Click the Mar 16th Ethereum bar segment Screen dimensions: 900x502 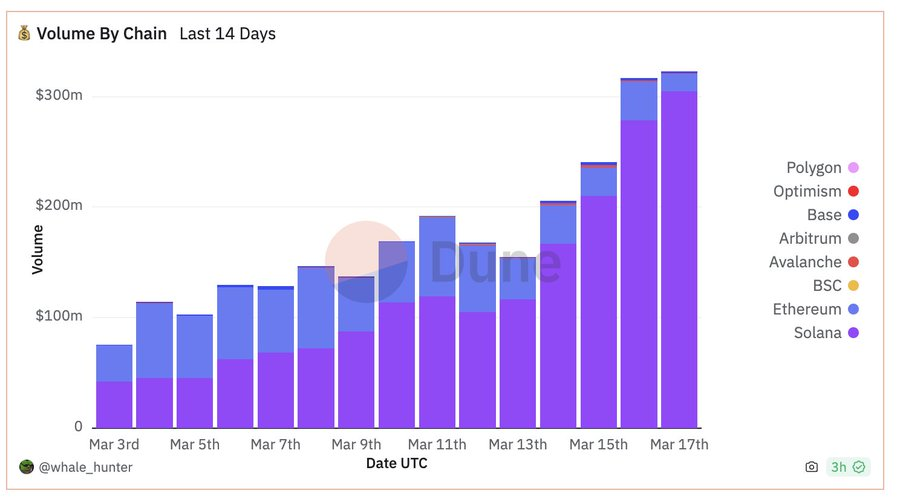[639, 101]
